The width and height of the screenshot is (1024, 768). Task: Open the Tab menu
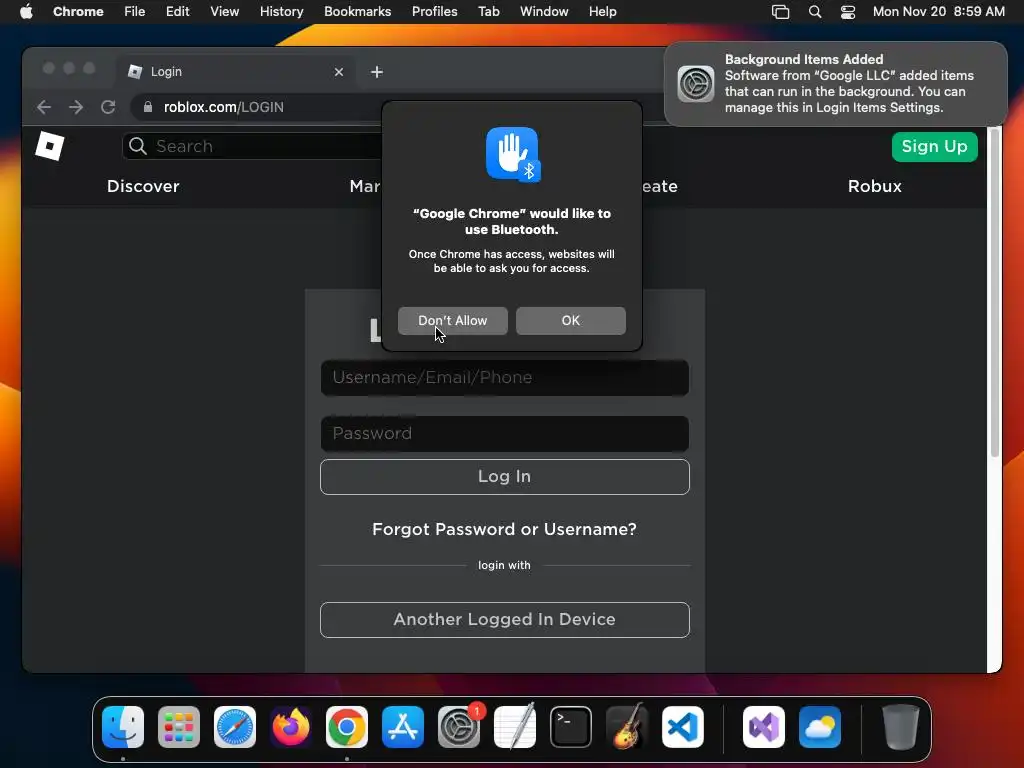click(x=488, y=12)
